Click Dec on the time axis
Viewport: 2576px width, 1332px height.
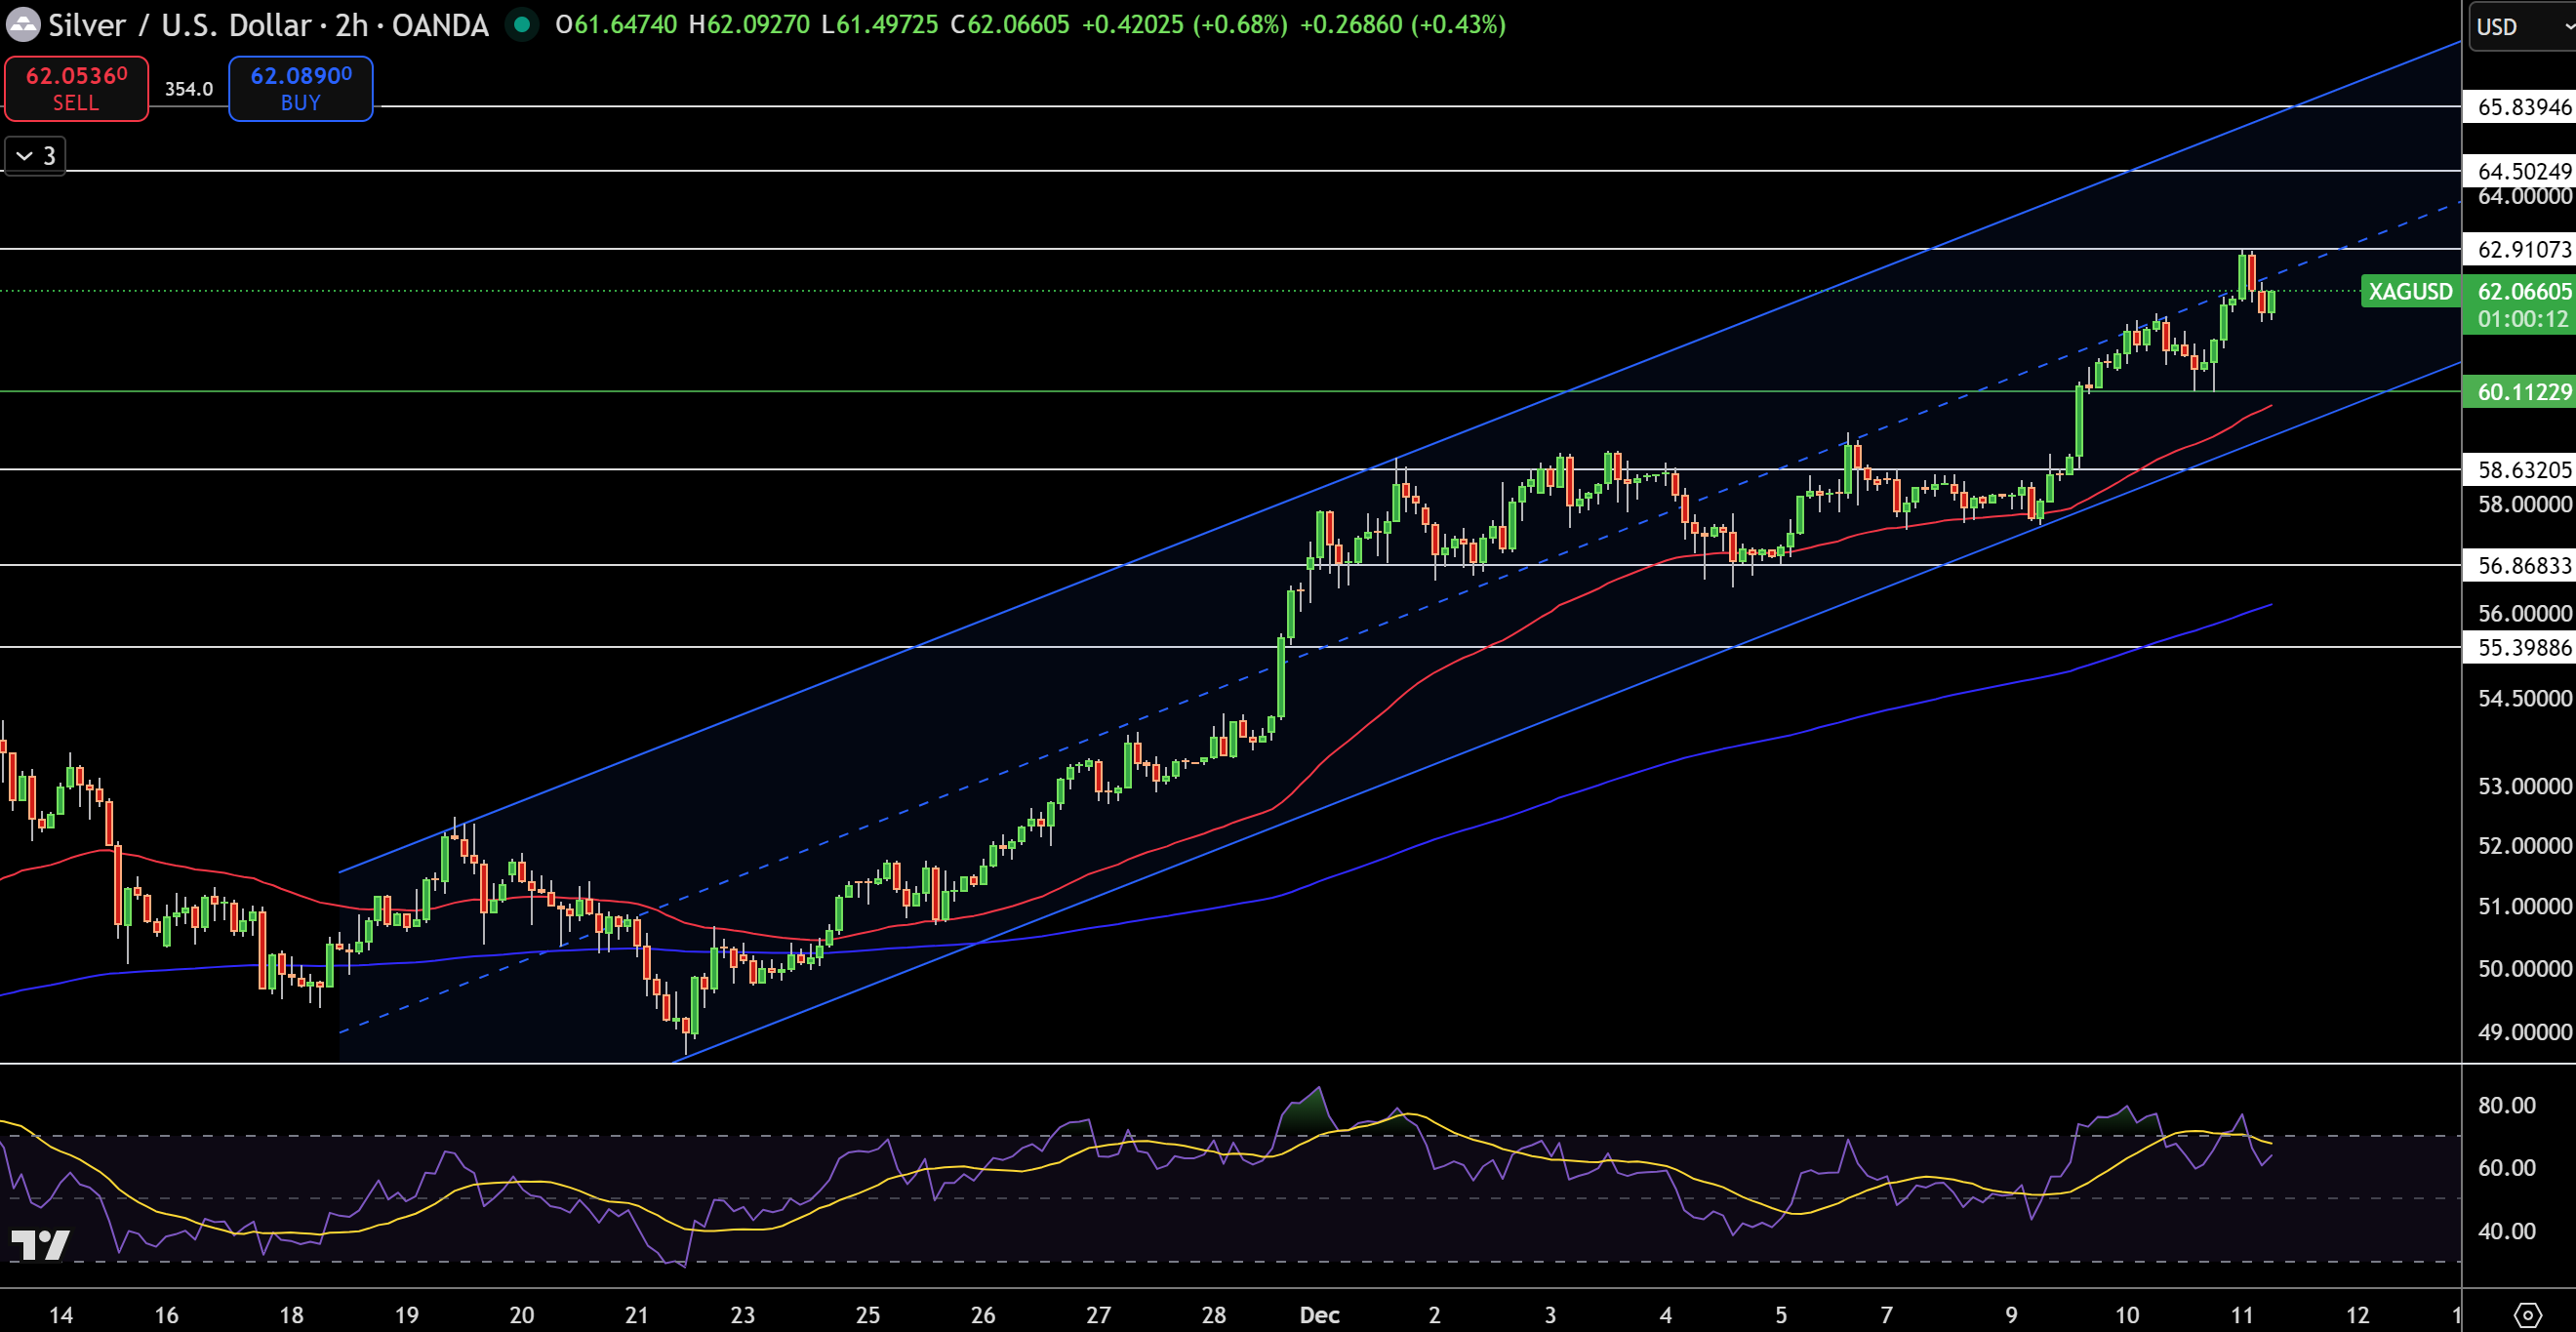pos(1319,1315)
